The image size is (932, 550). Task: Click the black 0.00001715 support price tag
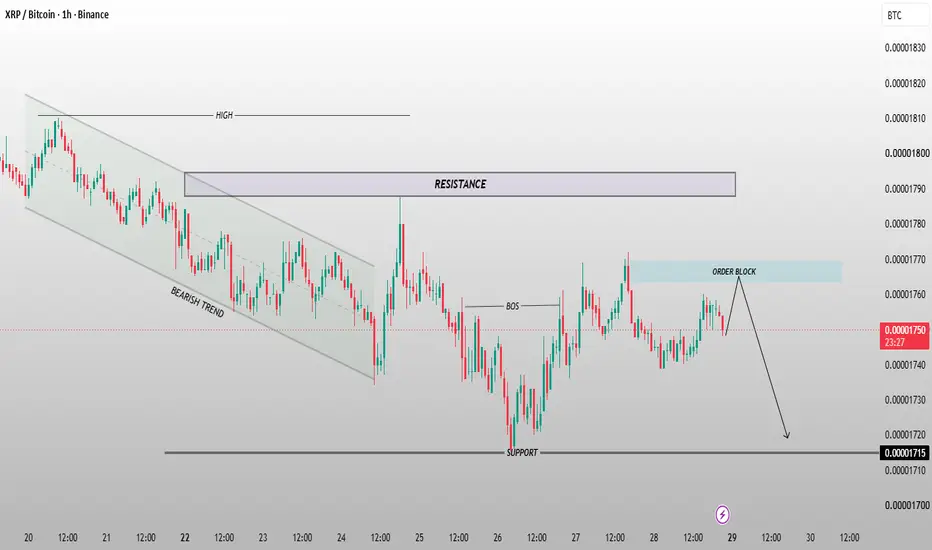pyautogui.click(x=905, y=453)
